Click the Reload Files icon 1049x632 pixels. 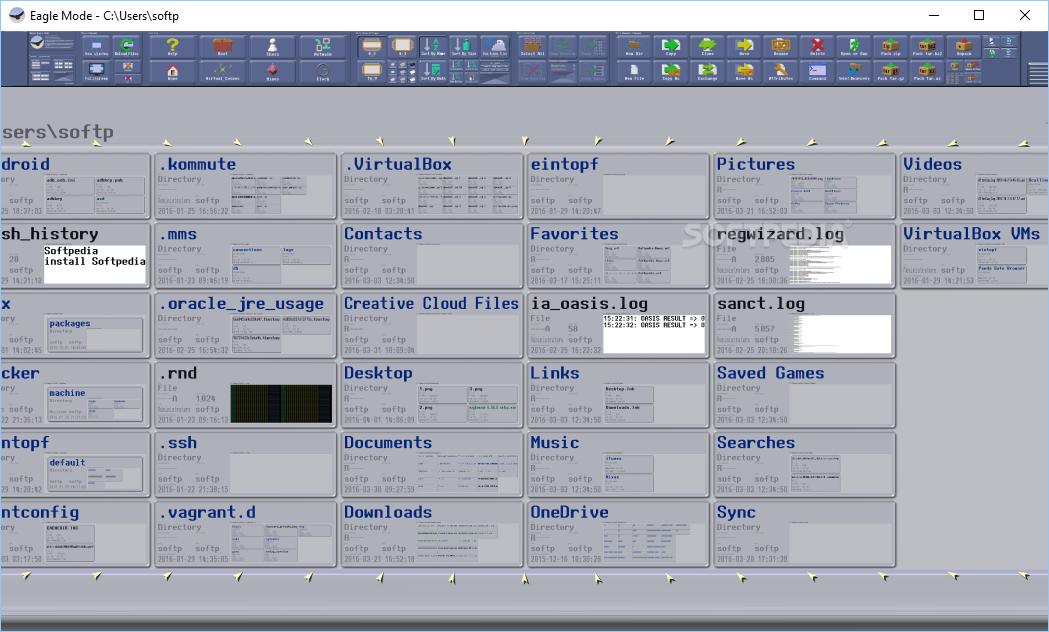coord(126,47)
